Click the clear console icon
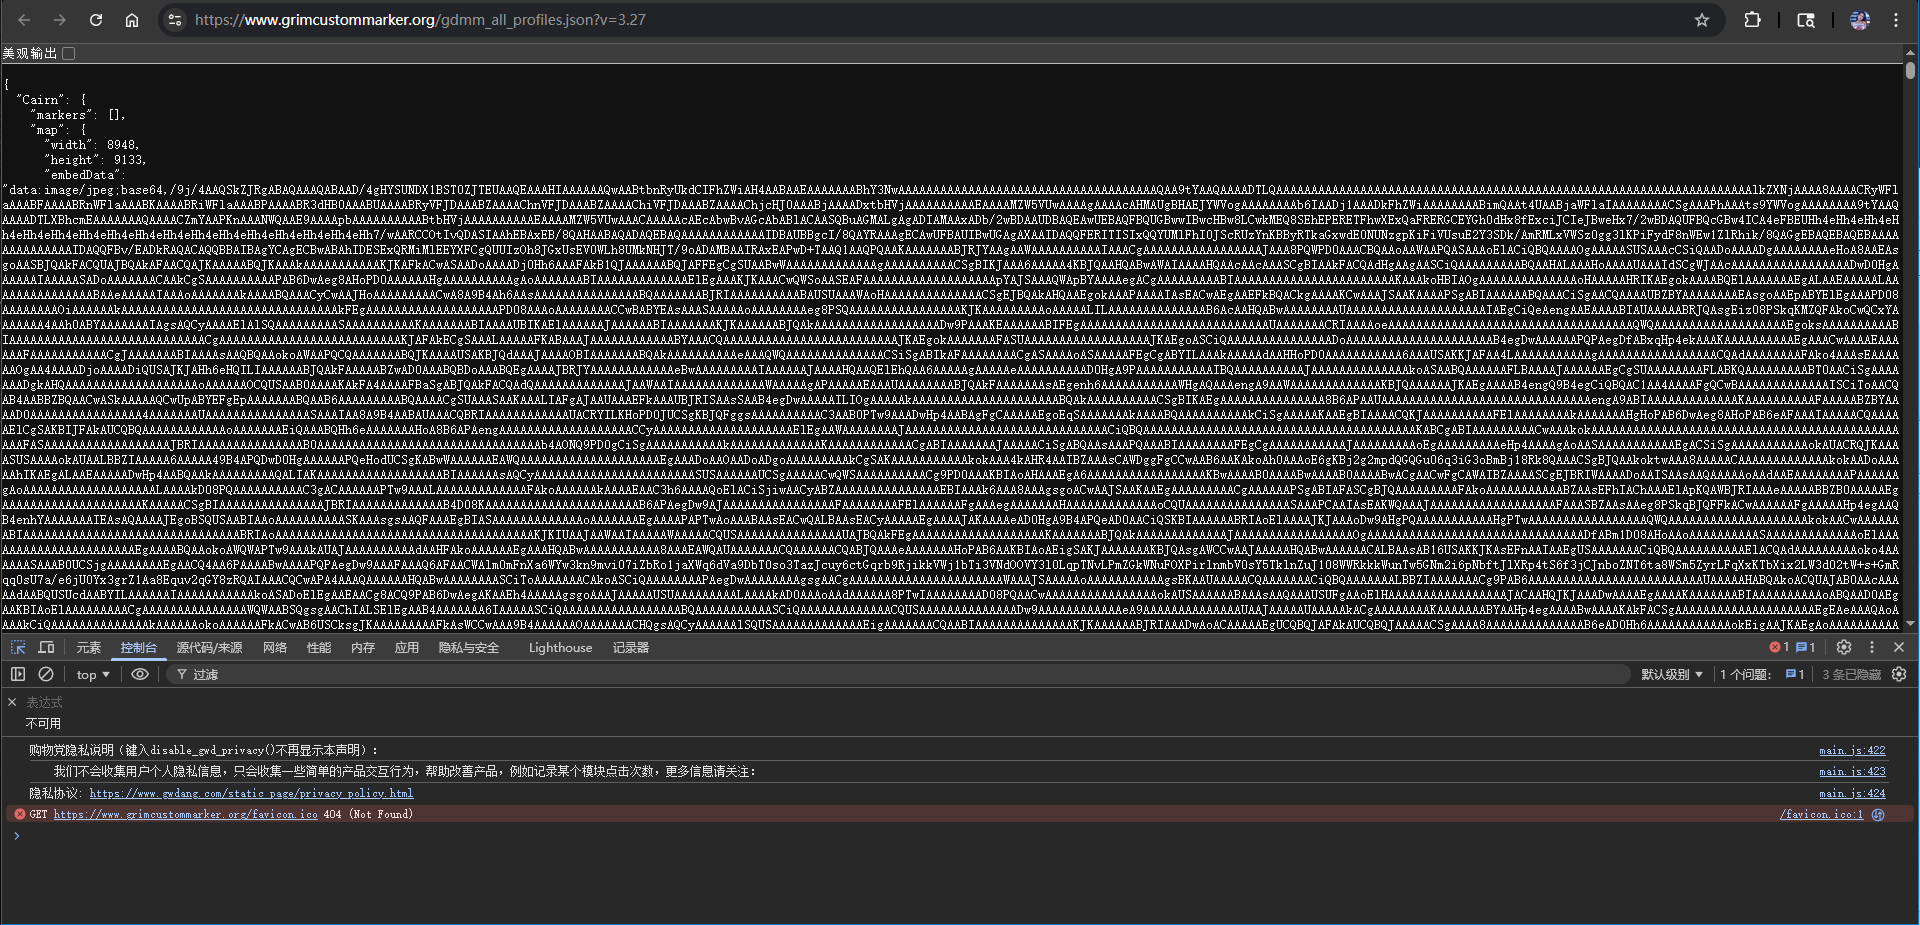The image size is (1920, 925). (x=46, y=674)
